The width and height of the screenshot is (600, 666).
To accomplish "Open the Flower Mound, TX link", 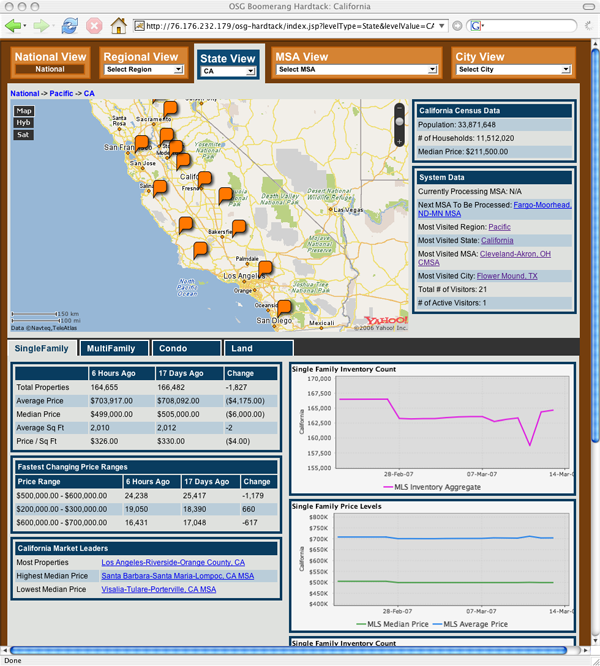I will click(x=507, y=276).
